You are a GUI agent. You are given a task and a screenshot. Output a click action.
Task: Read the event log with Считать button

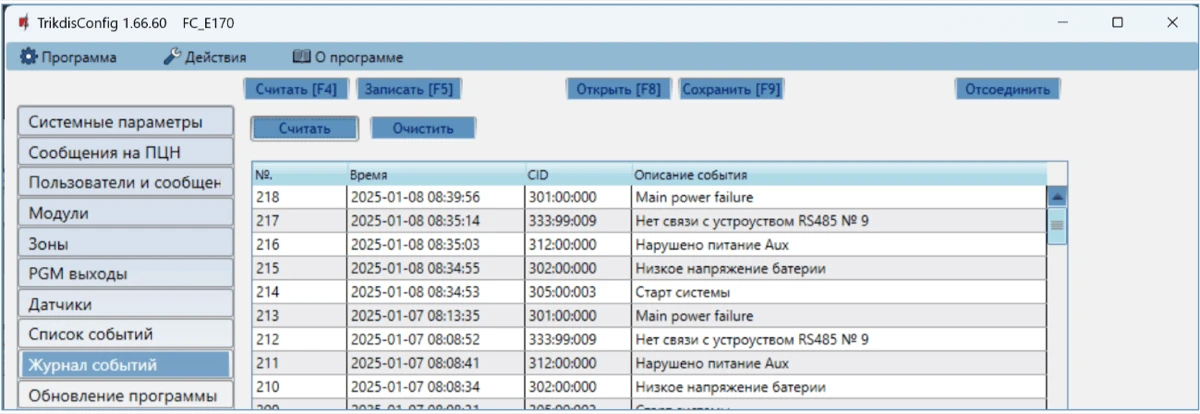click(304, 128)
